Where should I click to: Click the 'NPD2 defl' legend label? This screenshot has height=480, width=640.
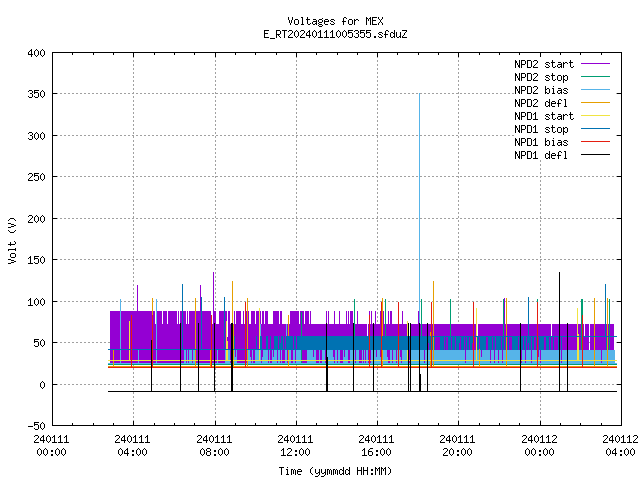pyautogui.click(x=541, y=103)
